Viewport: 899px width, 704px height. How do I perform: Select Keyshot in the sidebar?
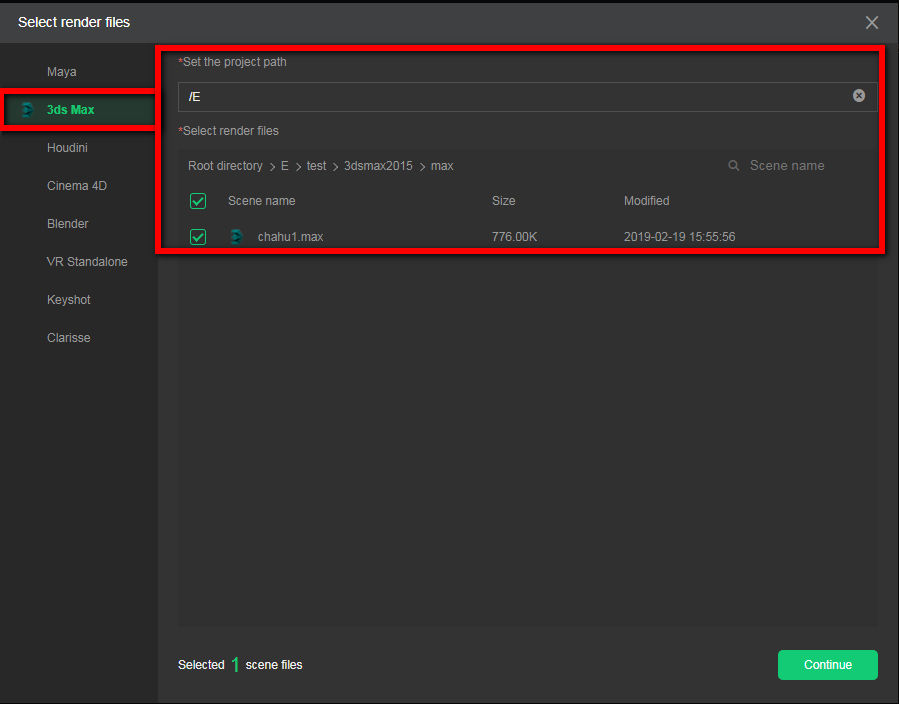[69, 300]
